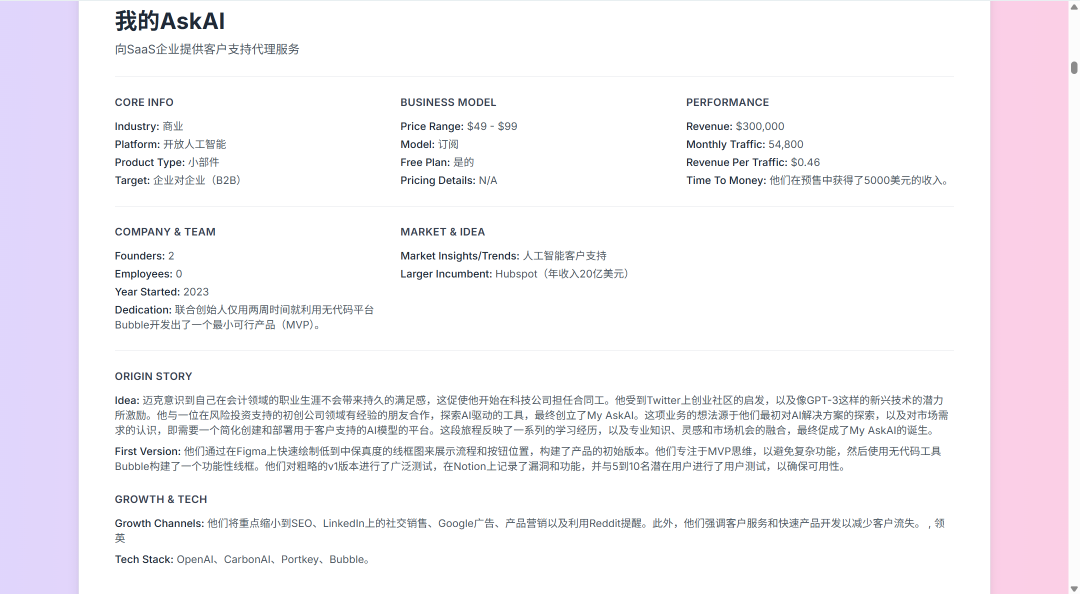This screenshot has width=1080, height=594.
Task: Click the COMPANY & TEAM heading
Action: [165, 232]
